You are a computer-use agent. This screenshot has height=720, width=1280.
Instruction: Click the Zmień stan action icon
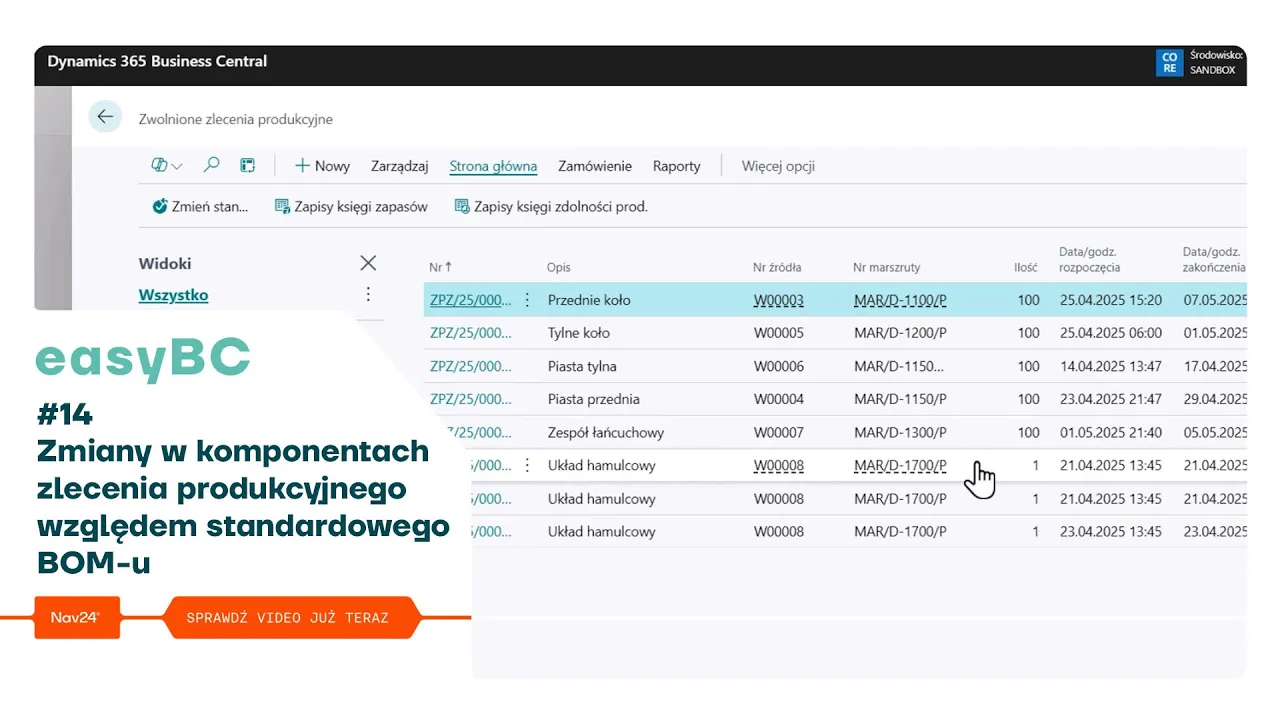160,207
